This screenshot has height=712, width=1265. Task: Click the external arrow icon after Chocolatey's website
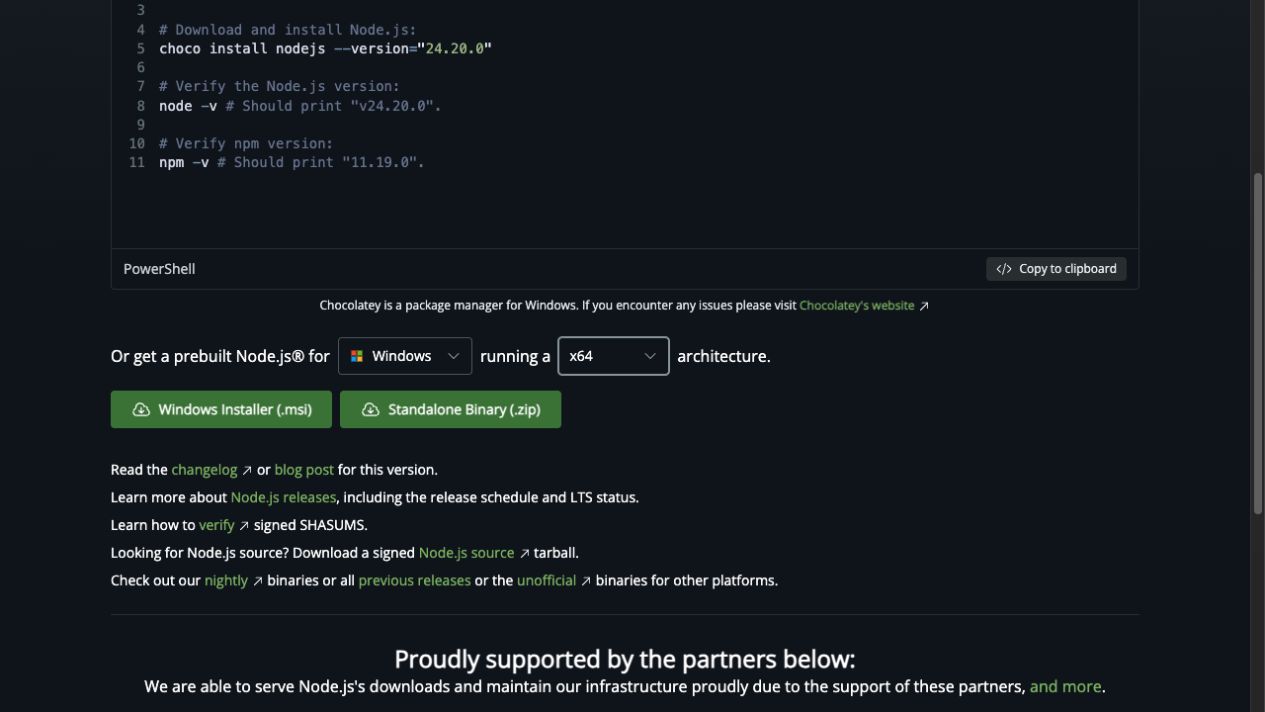pyautogui.click(x=924, y=306)
